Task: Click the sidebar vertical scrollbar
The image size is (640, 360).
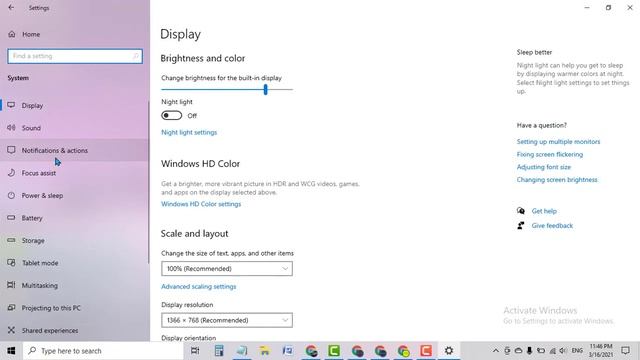Action: 149,182
